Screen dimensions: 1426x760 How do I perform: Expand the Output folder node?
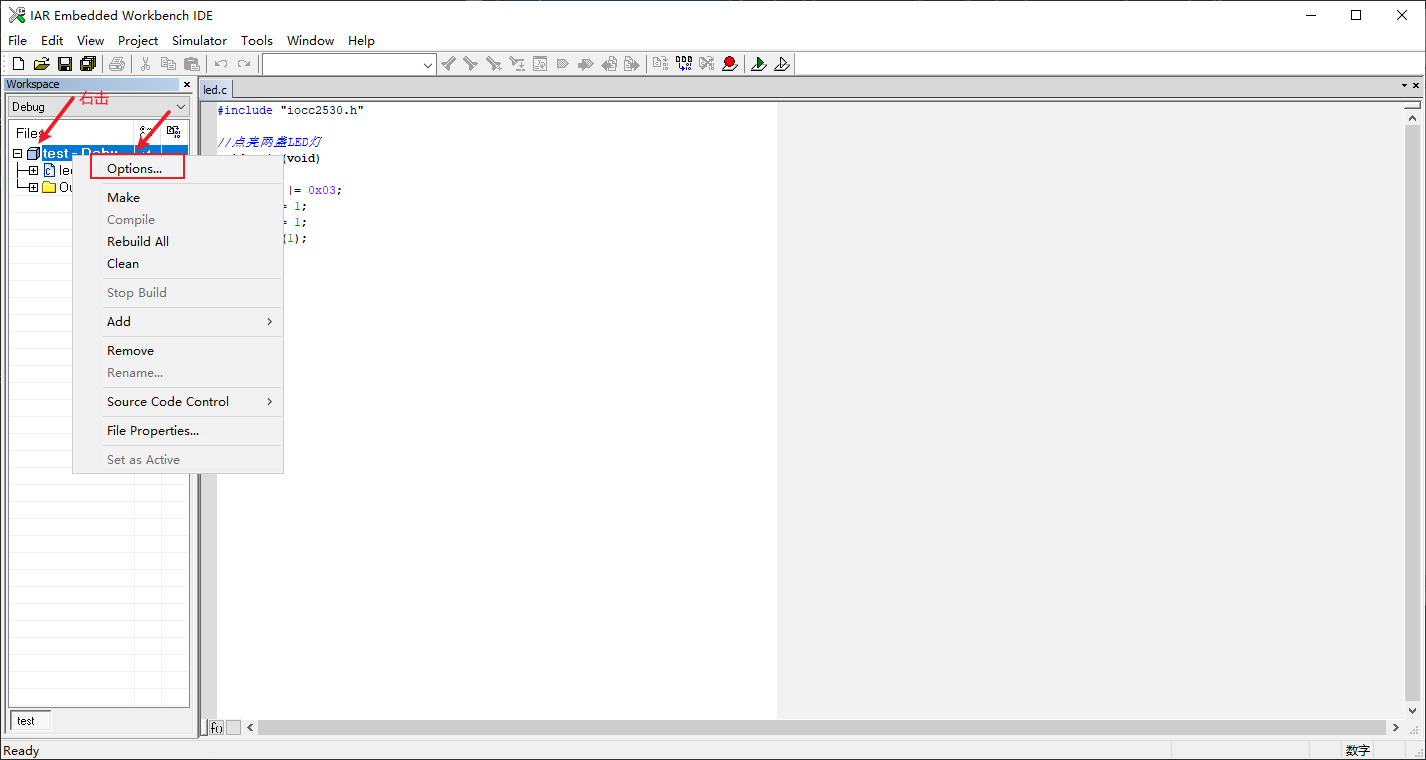[x=33, y=187]
